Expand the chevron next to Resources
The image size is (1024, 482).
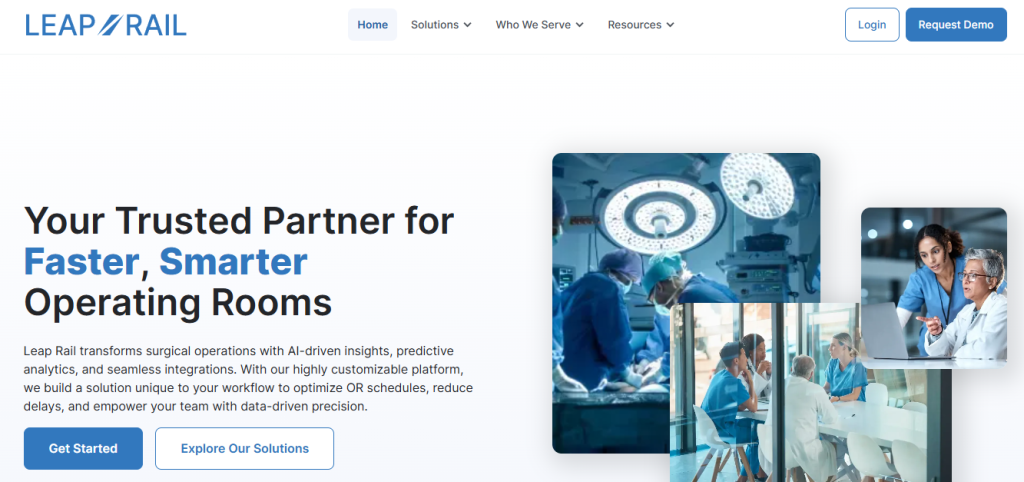[670, 25]
